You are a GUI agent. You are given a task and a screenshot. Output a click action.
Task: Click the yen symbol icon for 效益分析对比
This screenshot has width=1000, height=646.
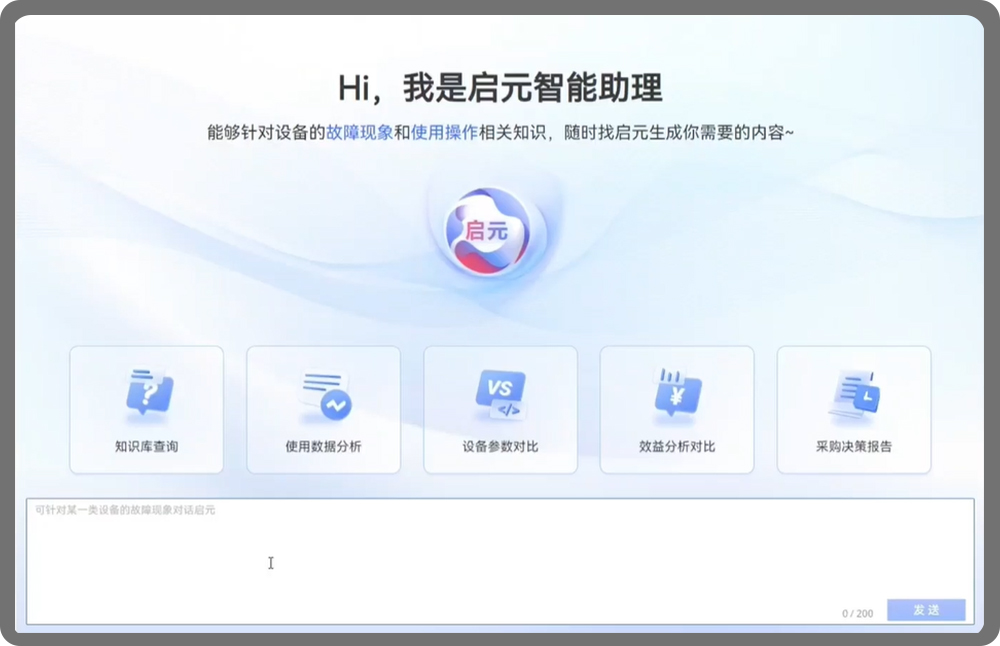pyautogui.click(x=677, y=392)
